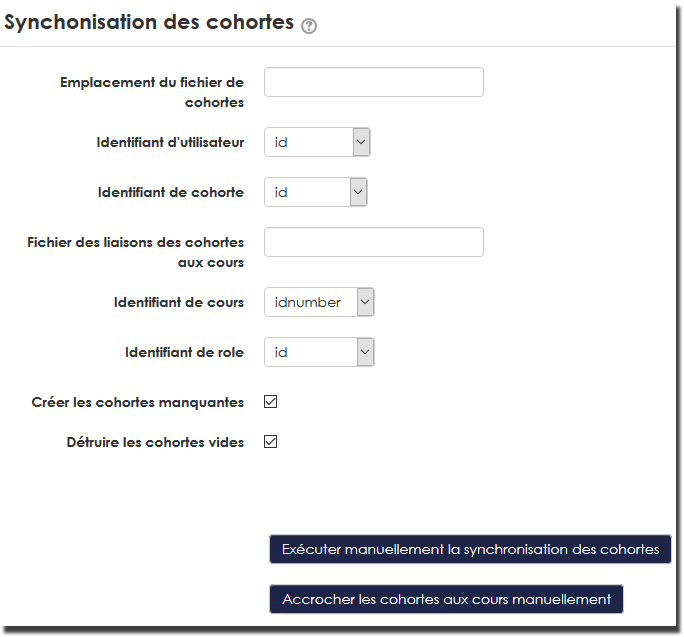Click the Détruire les cohortes vides label
This screenshot has width=684, height=637.
pos(155,442)
